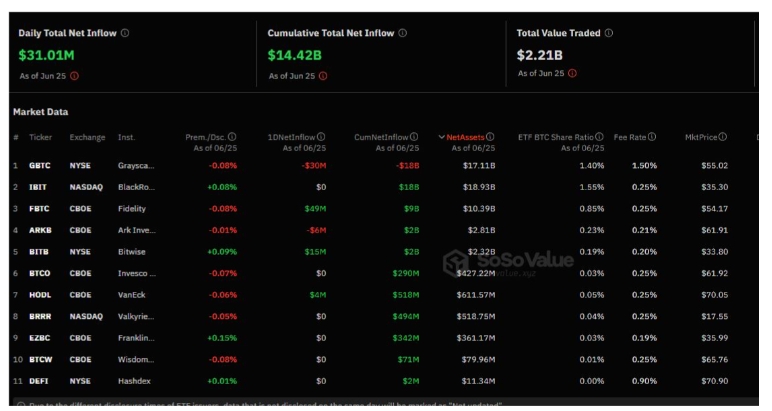
Task: Click red alert icon under $31.01M date
Action: coord(73,75)
